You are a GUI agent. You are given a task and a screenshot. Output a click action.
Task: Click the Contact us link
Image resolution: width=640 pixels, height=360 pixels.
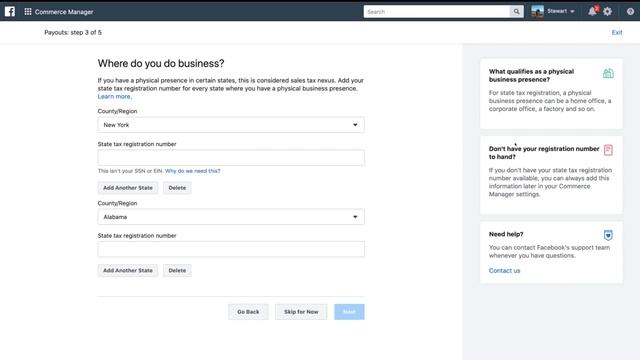point(504,271)
